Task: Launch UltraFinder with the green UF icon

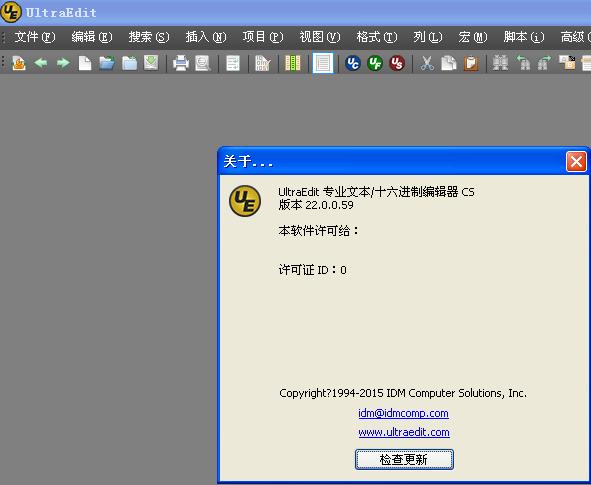Action: pyautogui.click(x=375, y=63)
